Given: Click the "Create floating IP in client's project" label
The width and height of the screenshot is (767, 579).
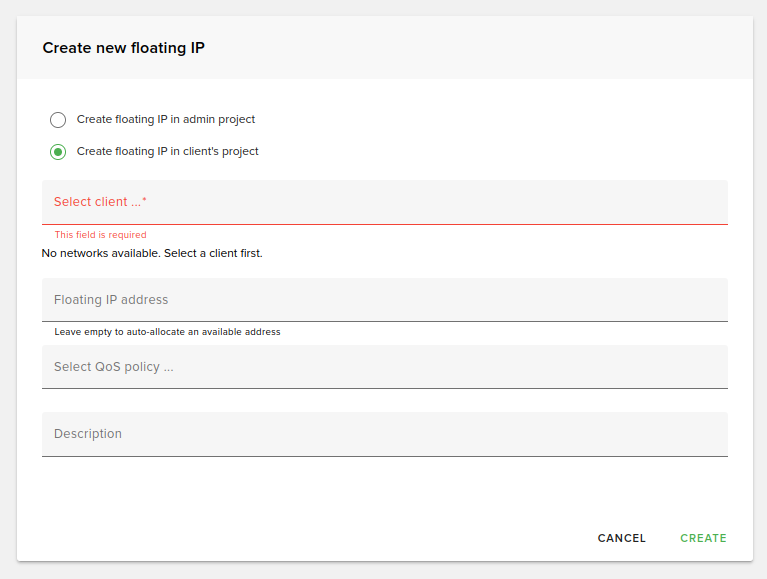Looking at the screenshot, I should tap(168, 152).
